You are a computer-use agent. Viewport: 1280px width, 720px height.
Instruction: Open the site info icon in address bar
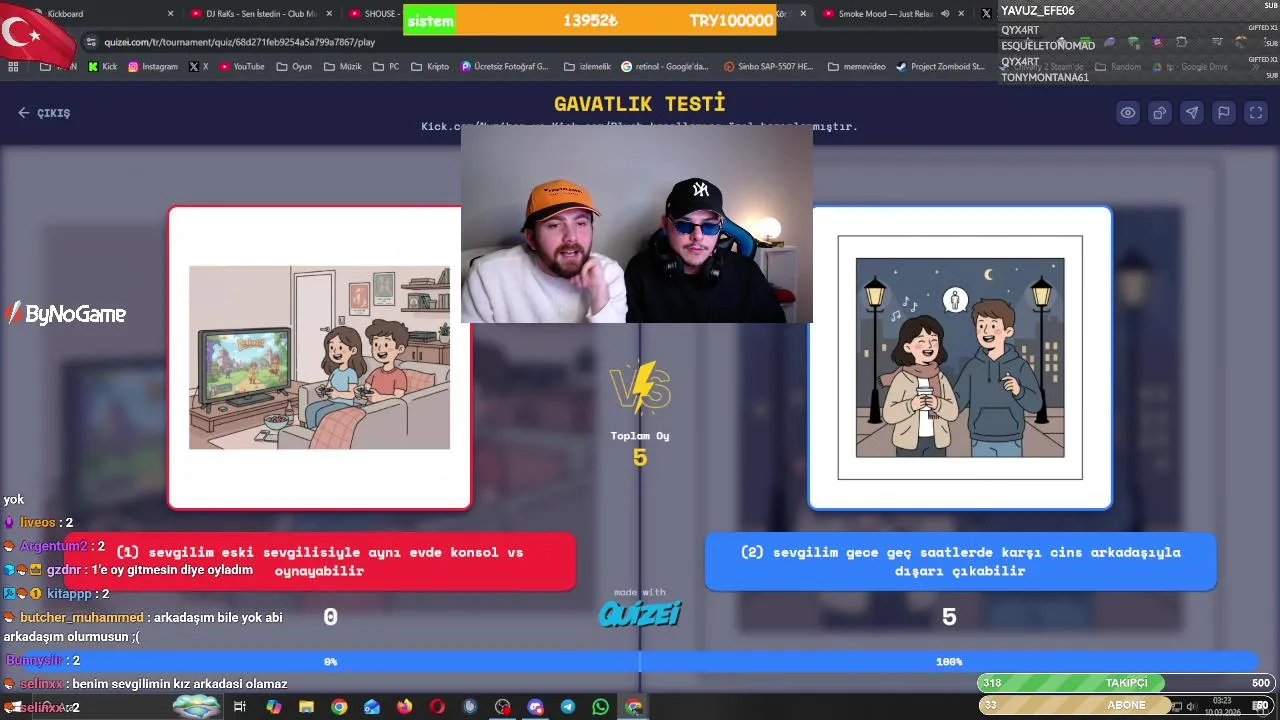point(92,42)
